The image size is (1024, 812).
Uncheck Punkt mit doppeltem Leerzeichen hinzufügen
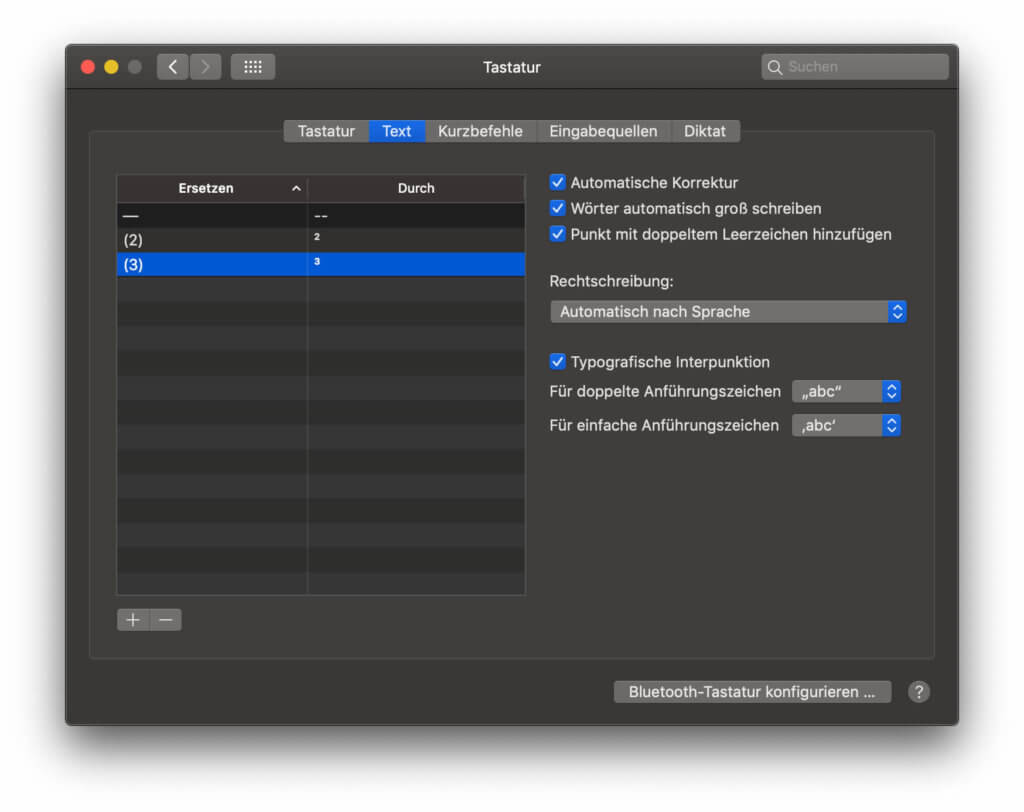557,234
